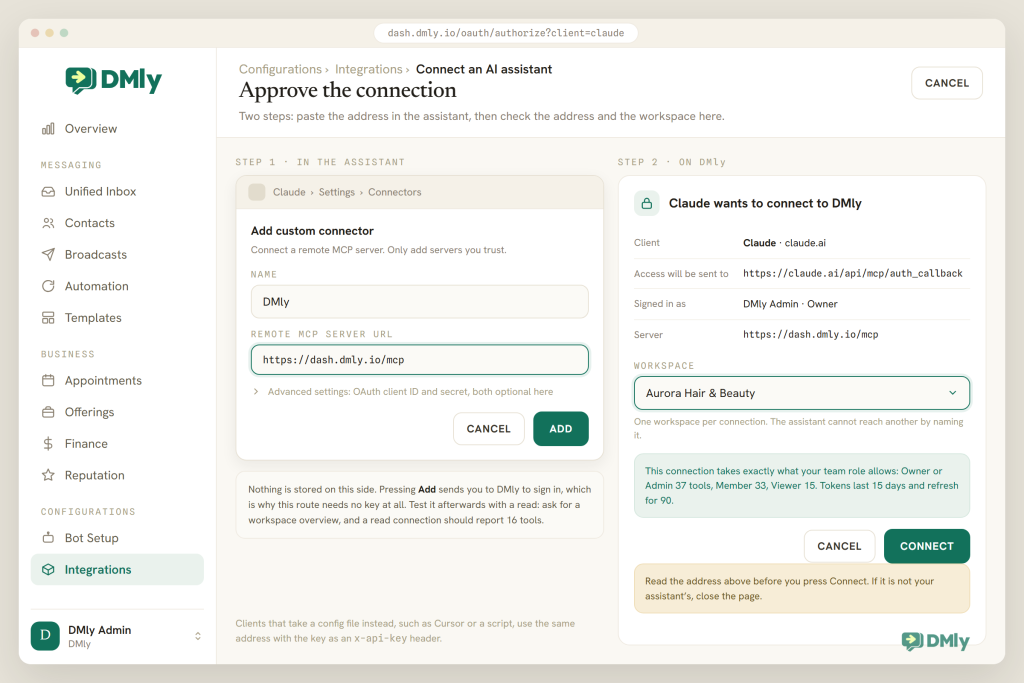Viewport: 1024px width, 683px height.
Task: Click the Automation refresh icon
Action: click(48, 286)
